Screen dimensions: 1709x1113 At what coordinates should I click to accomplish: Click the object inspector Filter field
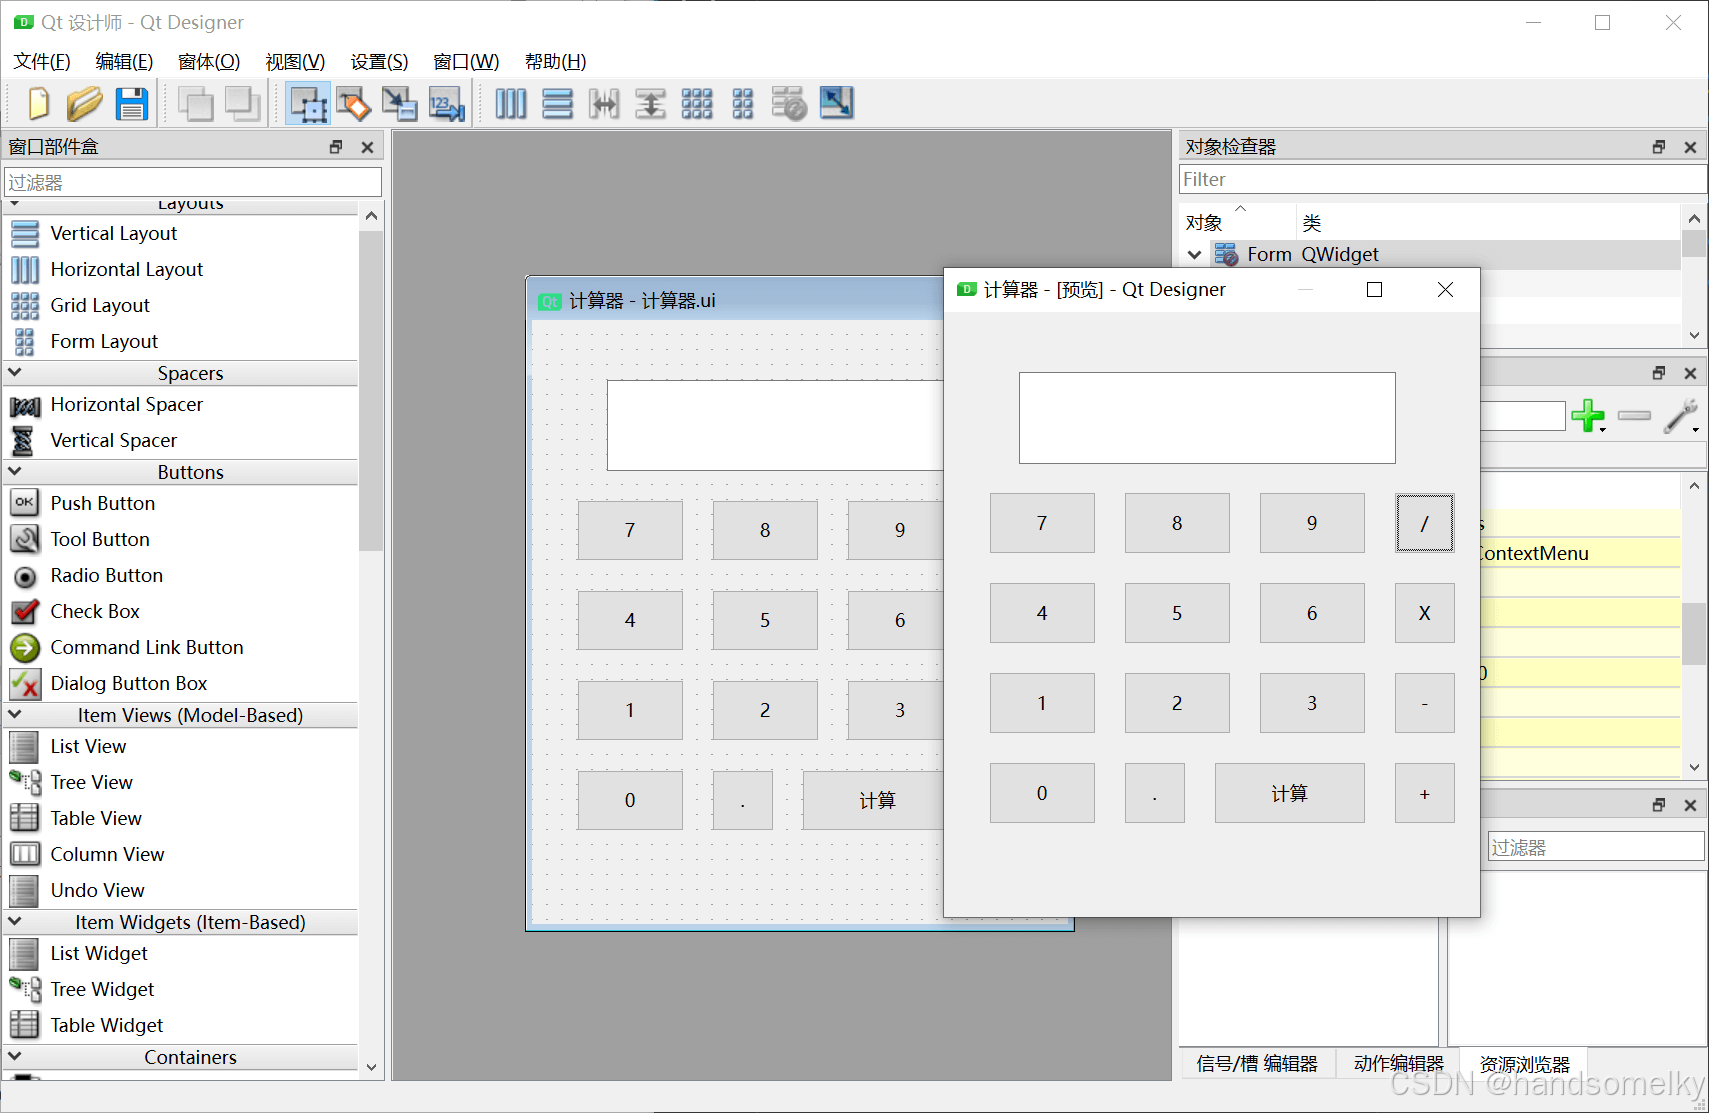(x=1442, y=179)
